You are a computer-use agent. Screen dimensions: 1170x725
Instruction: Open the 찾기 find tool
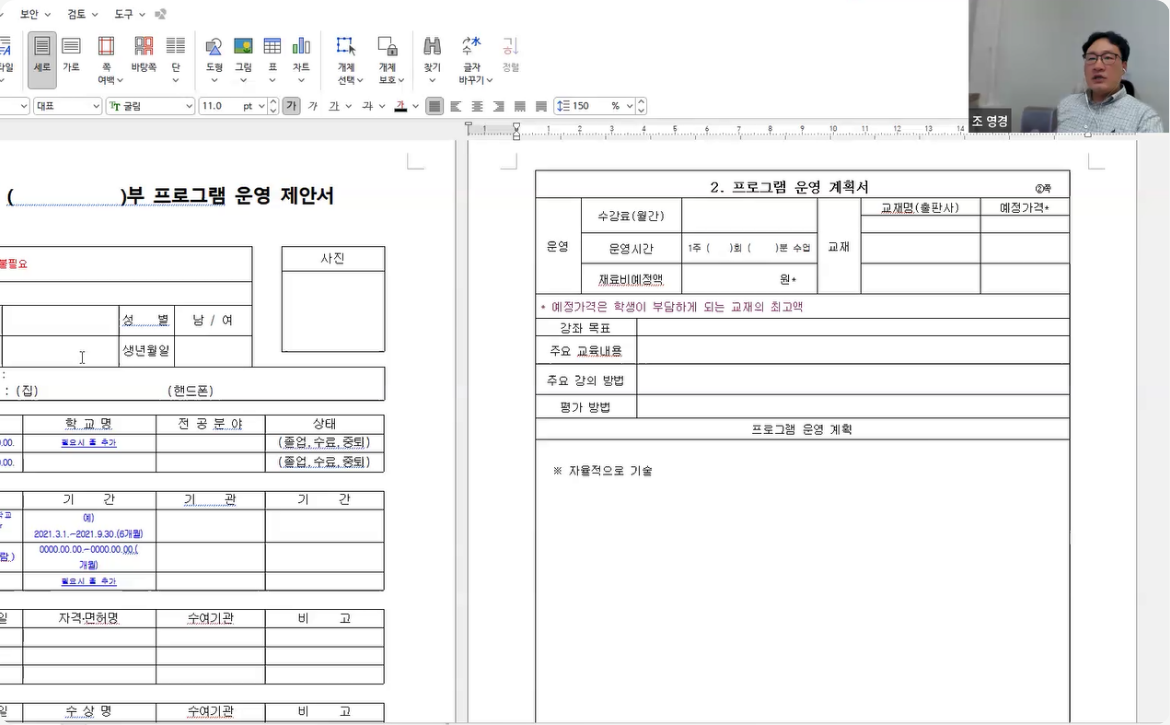pos(432,54)
